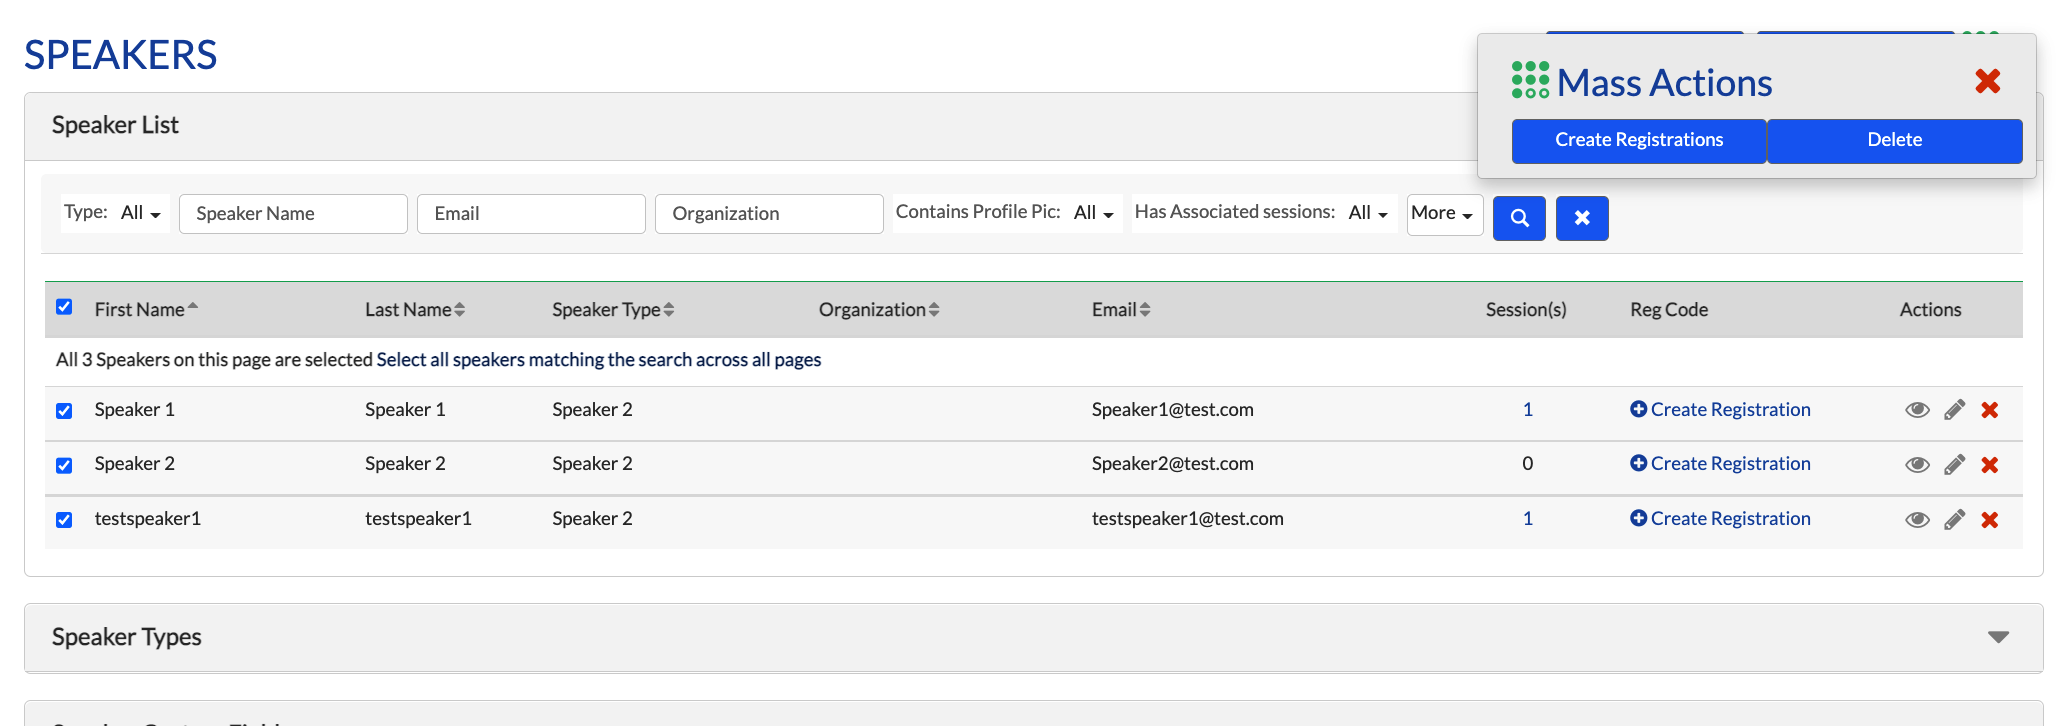Uncheck the select-all speakers header checkbox
The image size is (2060, 726).
point(64,307)
